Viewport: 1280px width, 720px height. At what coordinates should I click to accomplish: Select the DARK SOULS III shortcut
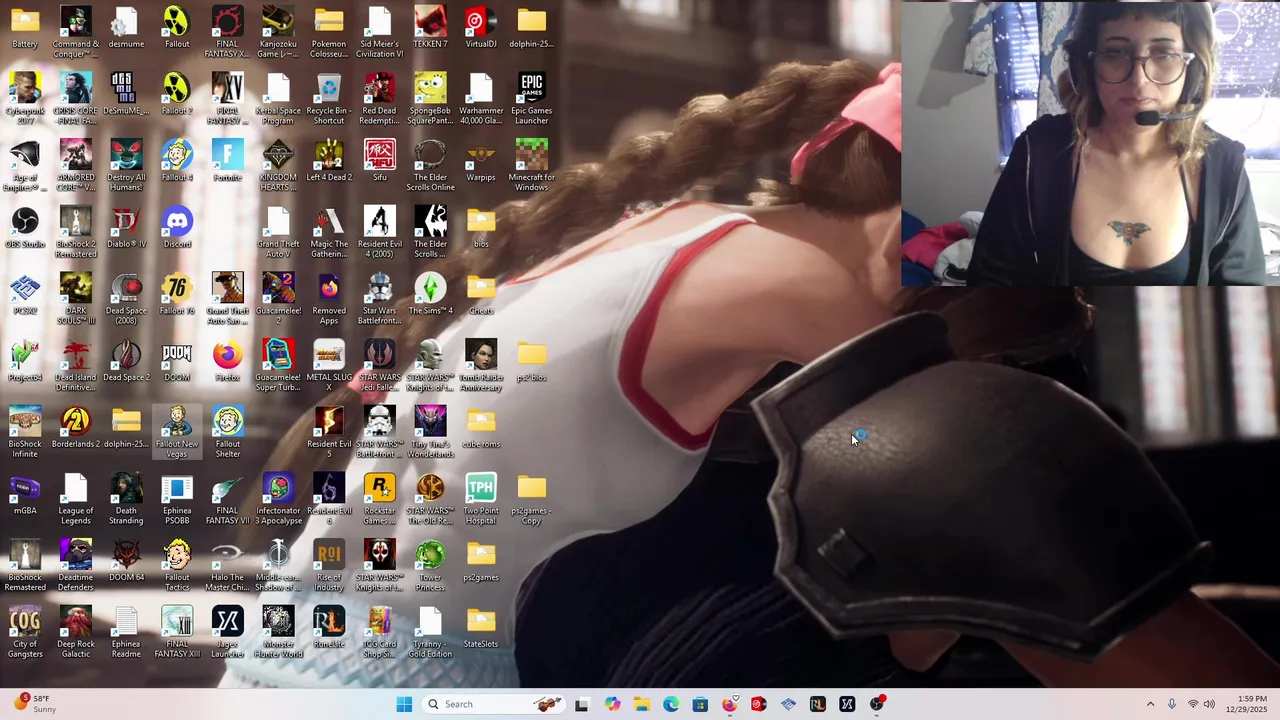tap(76, 299)
